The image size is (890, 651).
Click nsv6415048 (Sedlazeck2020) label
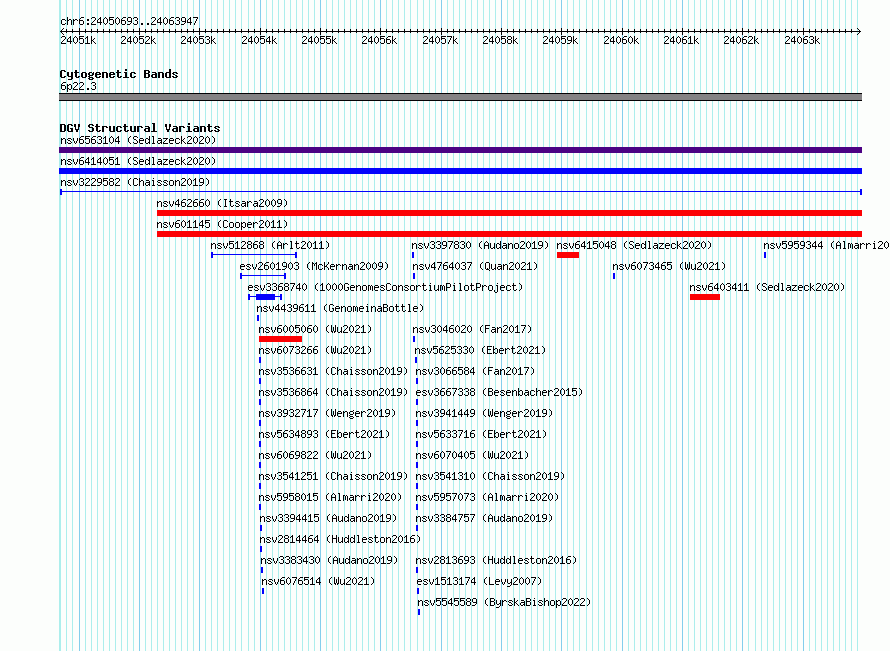(x=634, y=245)
